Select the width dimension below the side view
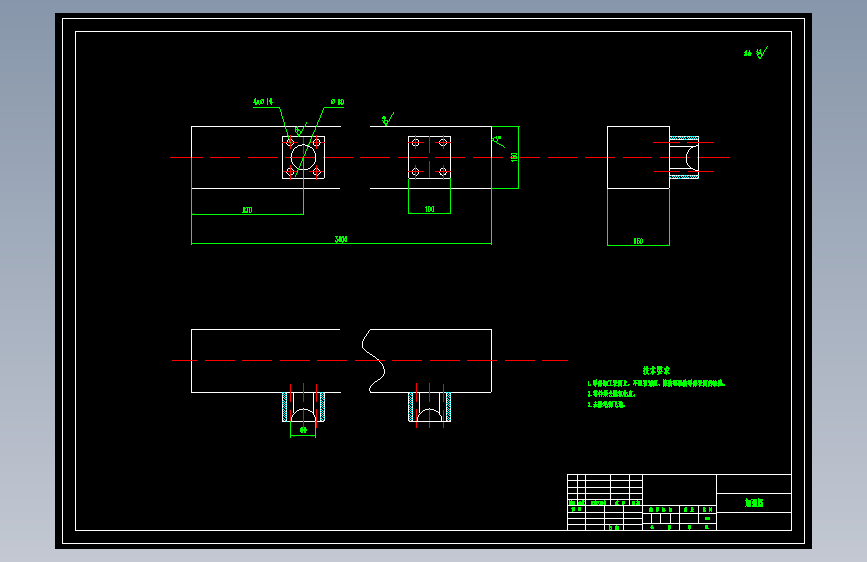867x562 pixels. (x=639, y=241)
